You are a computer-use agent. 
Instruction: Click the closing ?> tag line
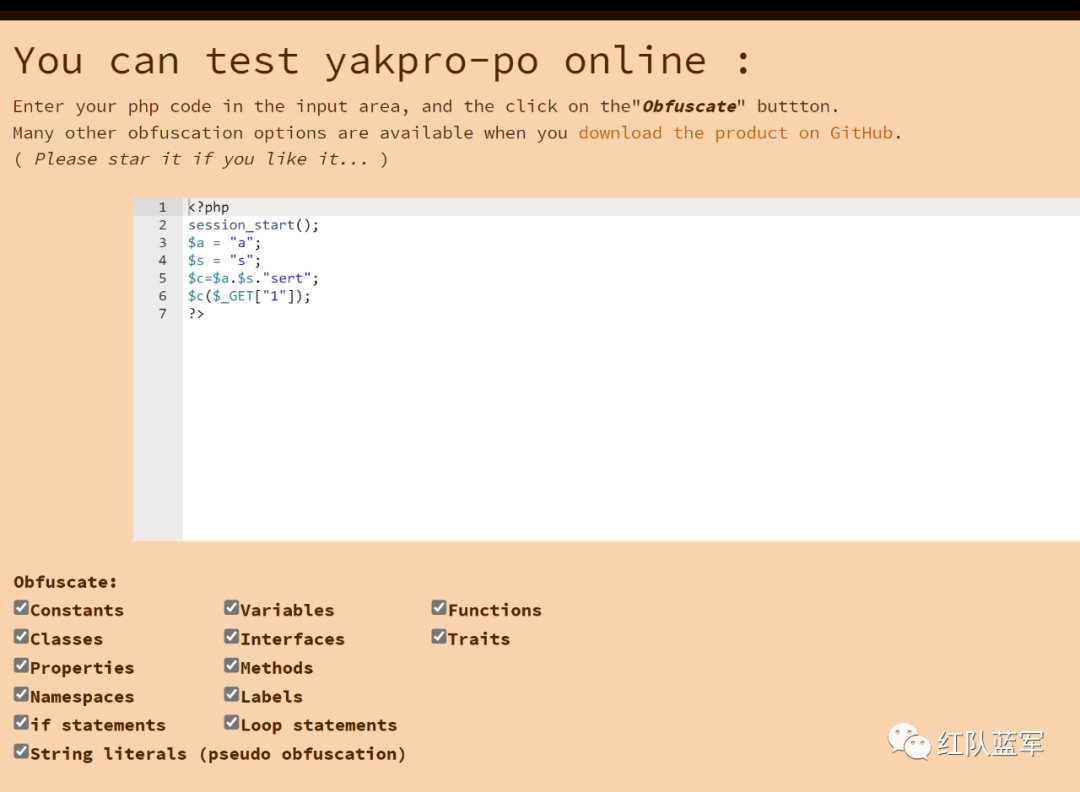[196, 314]
